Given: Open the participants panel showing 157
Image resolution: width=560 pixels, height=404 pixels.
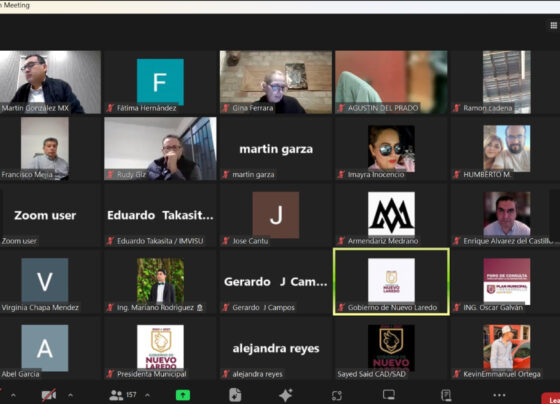Looking at the screenshot, I should (x=123, y=395).
